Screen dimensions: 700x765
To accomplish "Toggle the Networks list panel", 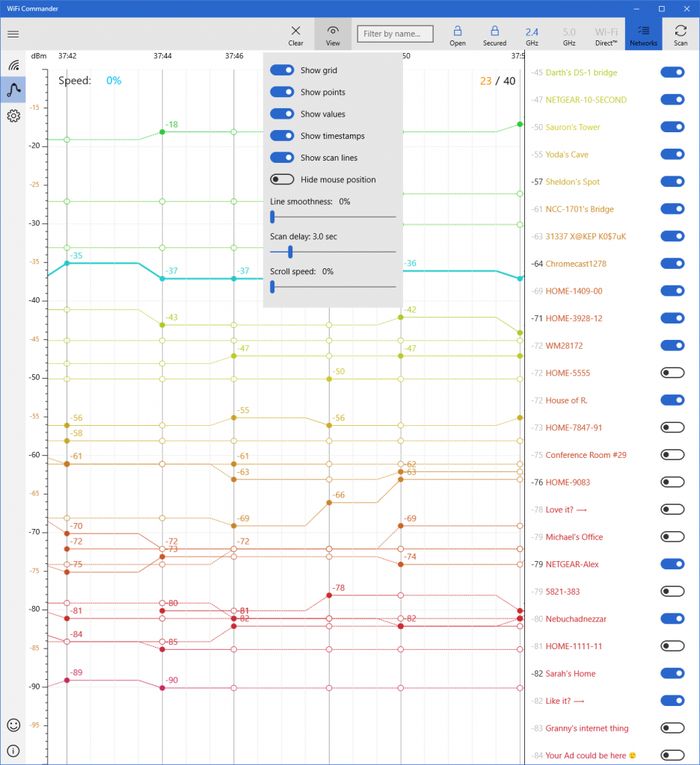I will click(643, 35).
